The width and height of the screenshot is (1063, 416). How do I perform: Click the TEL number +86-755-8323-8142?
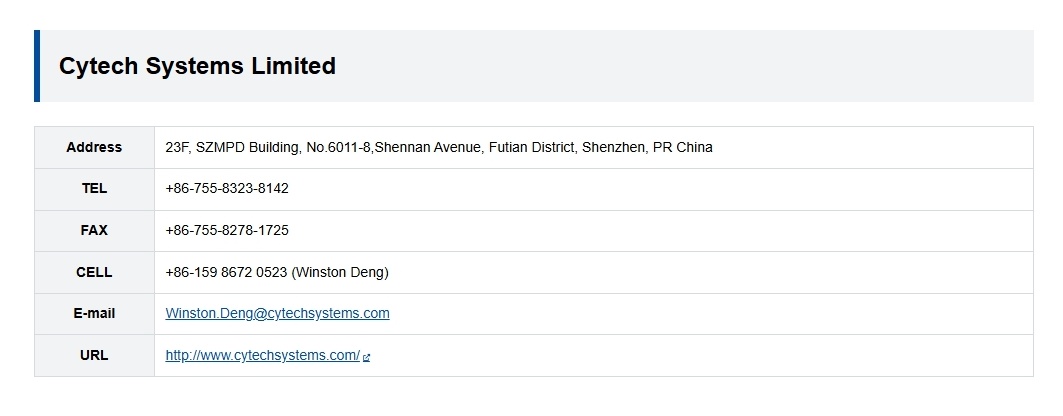(227, 188)
